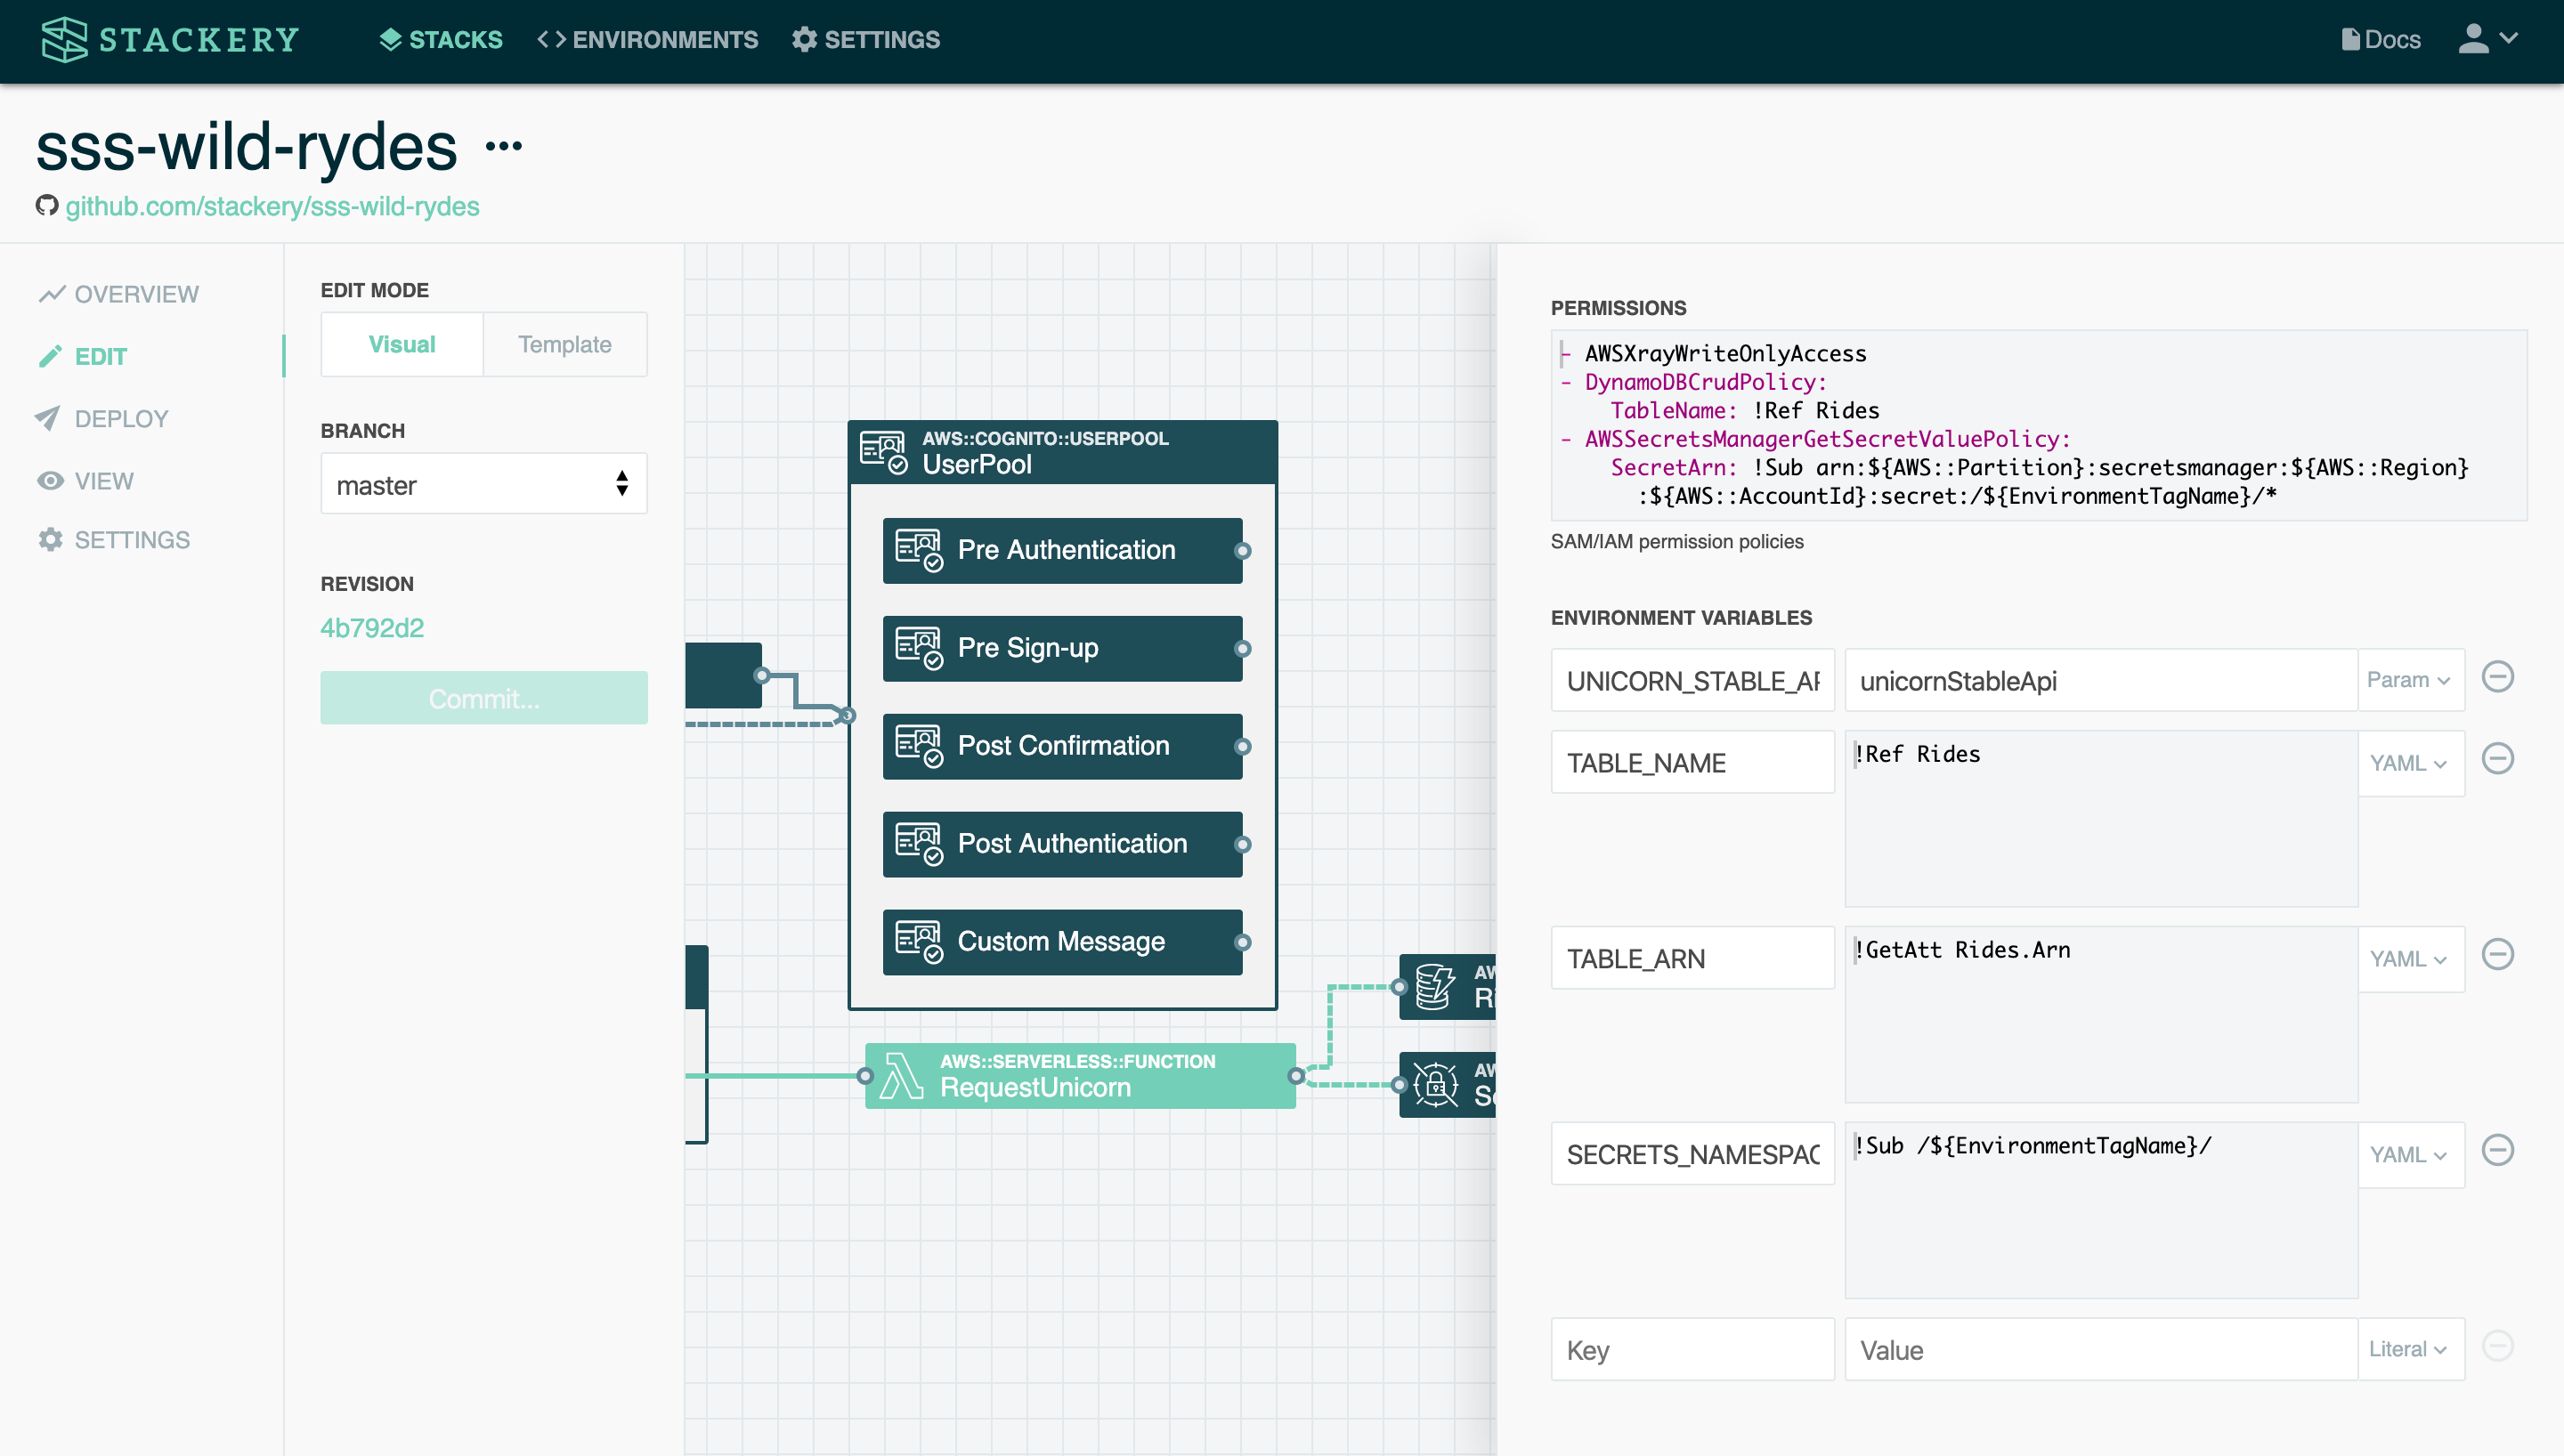This screenshot has height=1456, width=2564.
Task: Edit !Sub EnvironmentTagName value editor
Action: click(x=2100, y=1210)
